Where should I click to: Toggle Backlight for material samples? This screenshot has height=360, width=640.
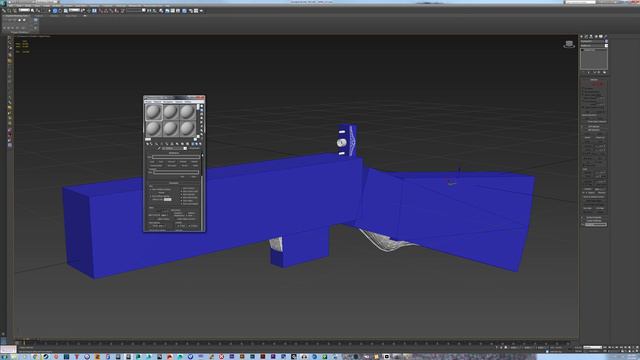tap(202, 110)
